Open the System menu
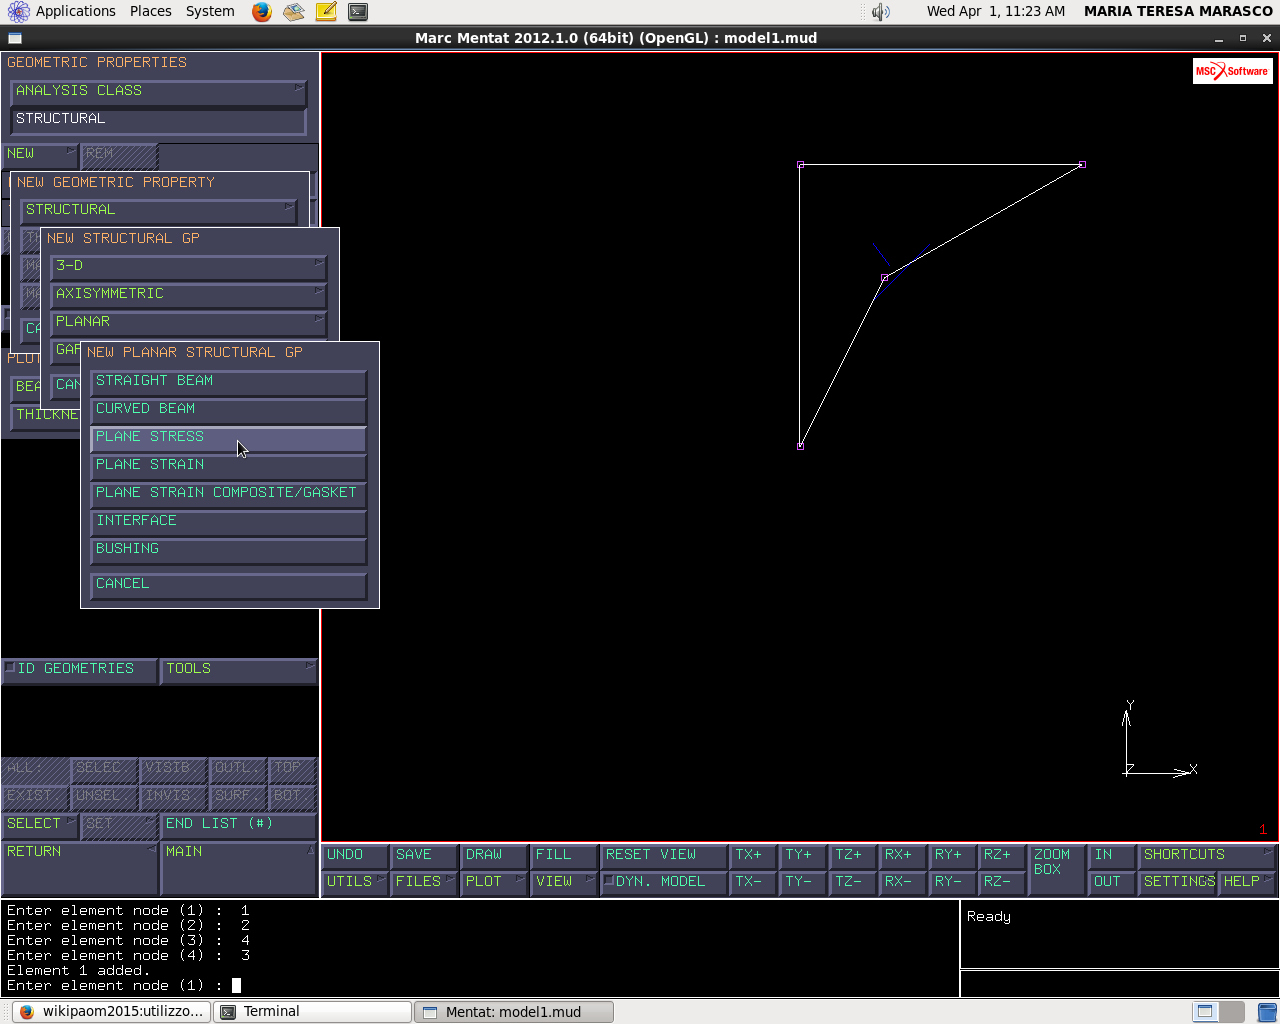This screenshot has width=1280, height=1024. click(210, 12)
